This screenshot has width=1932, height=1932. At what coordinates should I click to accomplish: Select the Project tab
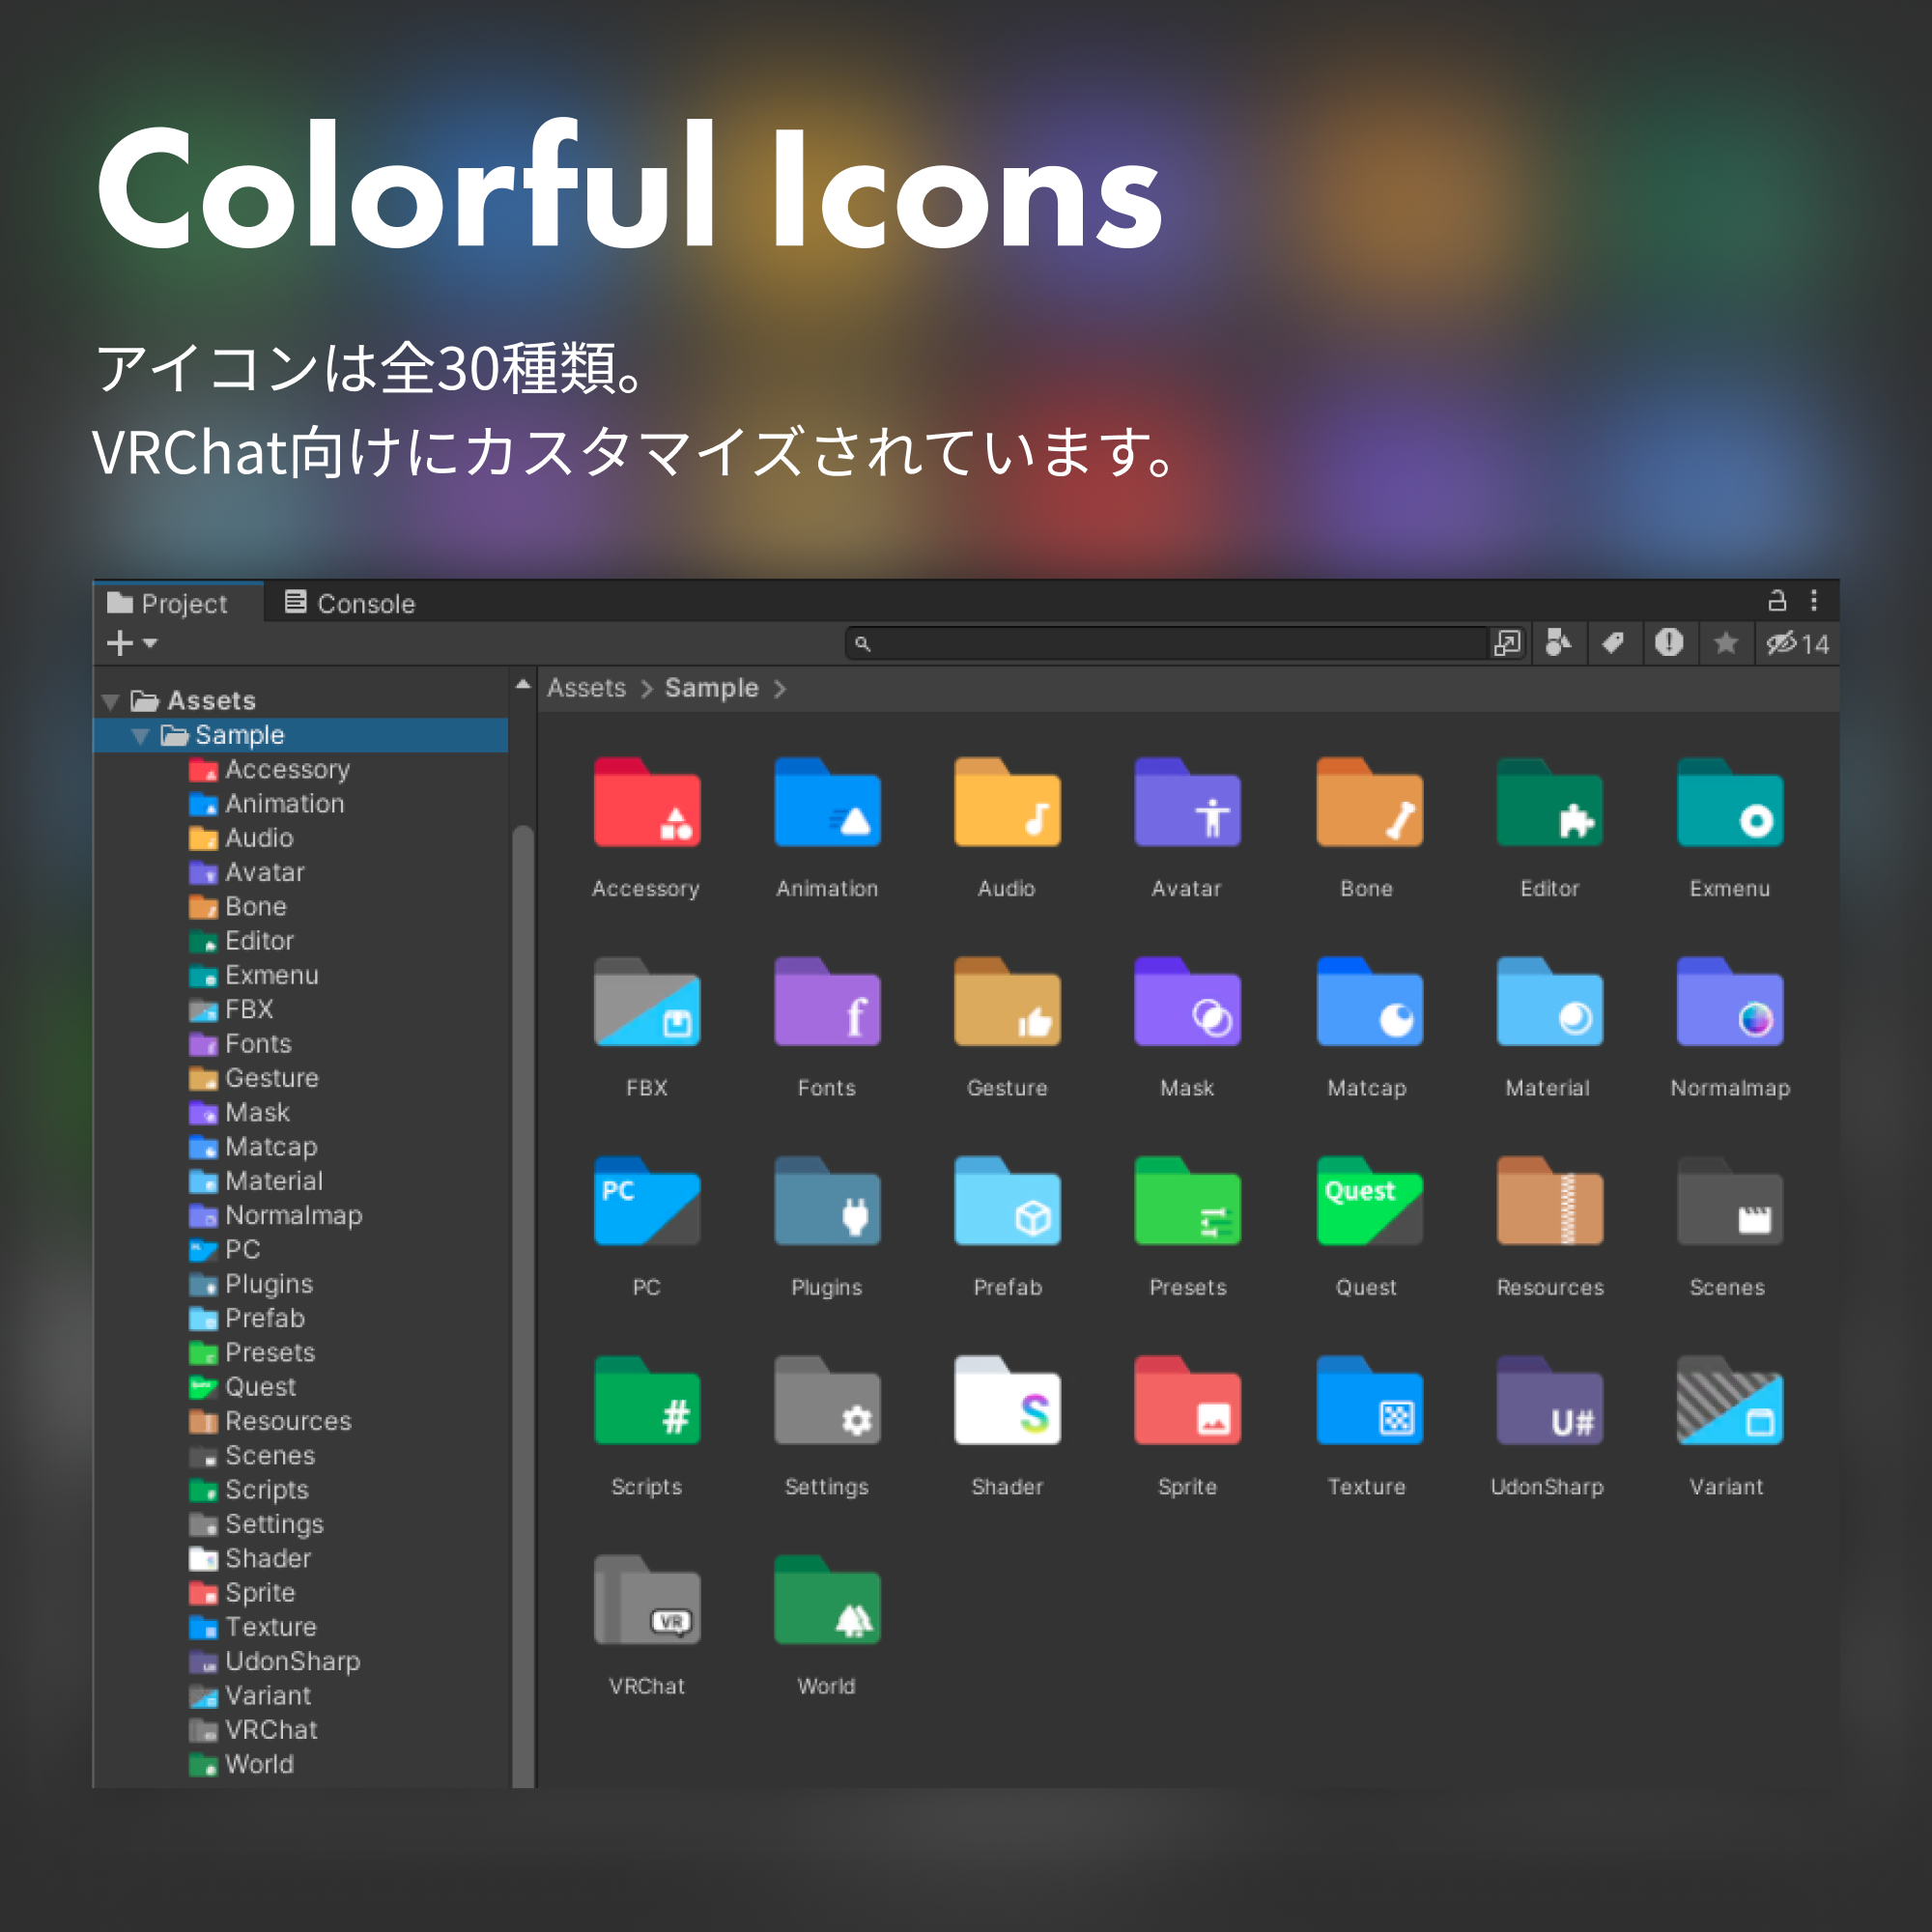point(185,602)
